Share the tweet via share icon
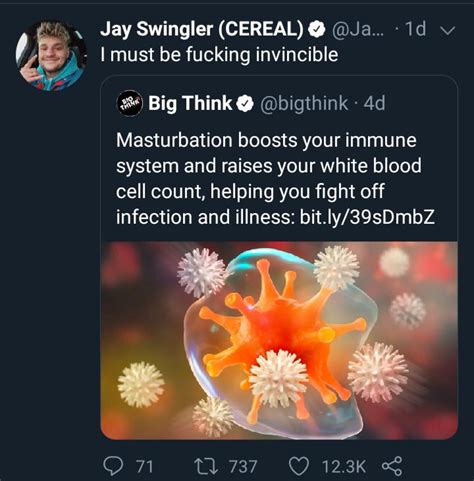 pos(392,466)
